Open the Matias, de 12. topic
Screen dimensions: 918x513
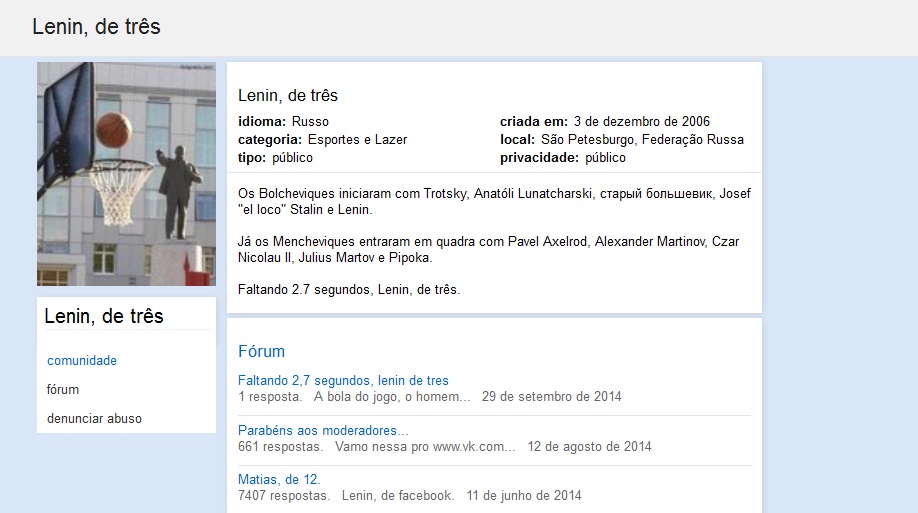(x=279, y=480)
